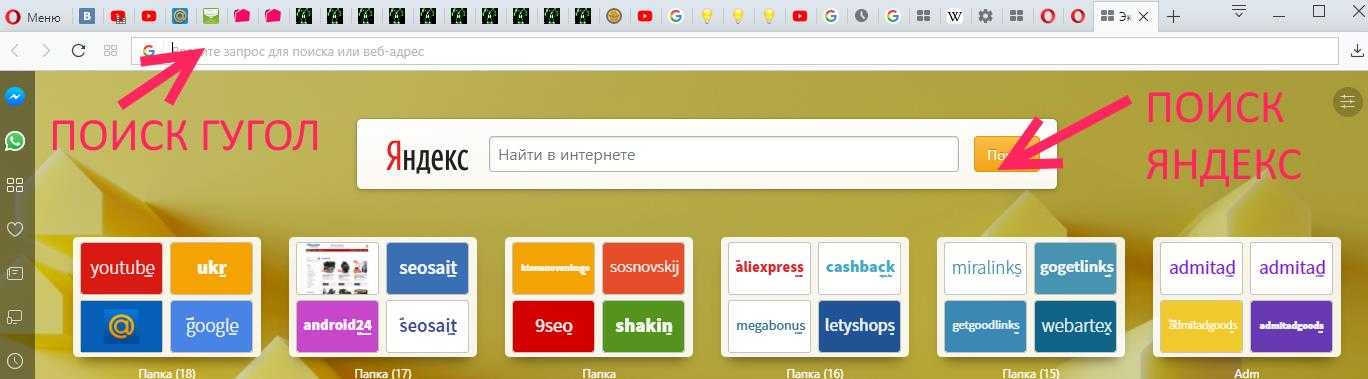1368x379 pixels.
Task: Open the ukr speed dial tile
Action: (211, 268)
